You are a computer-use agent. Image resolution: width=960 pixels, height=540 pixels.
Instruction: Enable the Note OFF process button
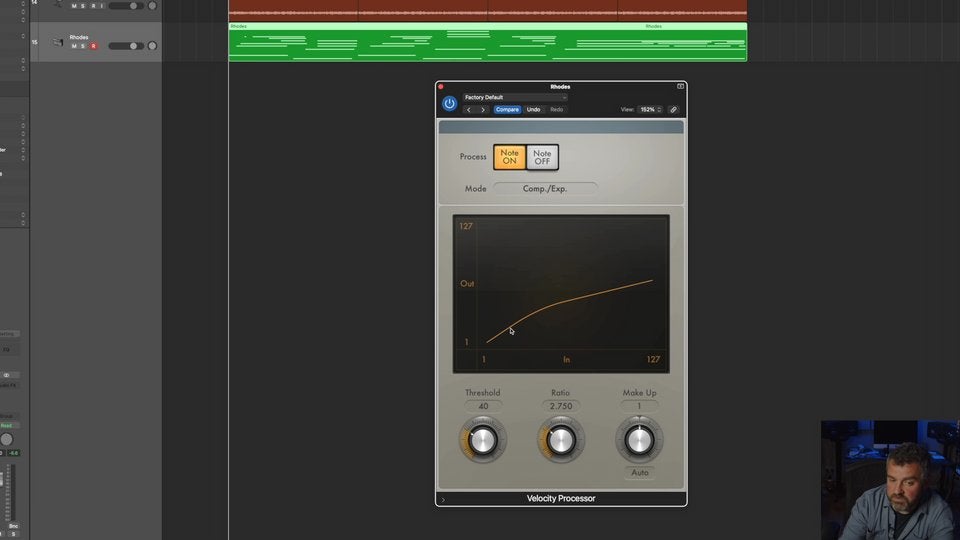(542, 157)
